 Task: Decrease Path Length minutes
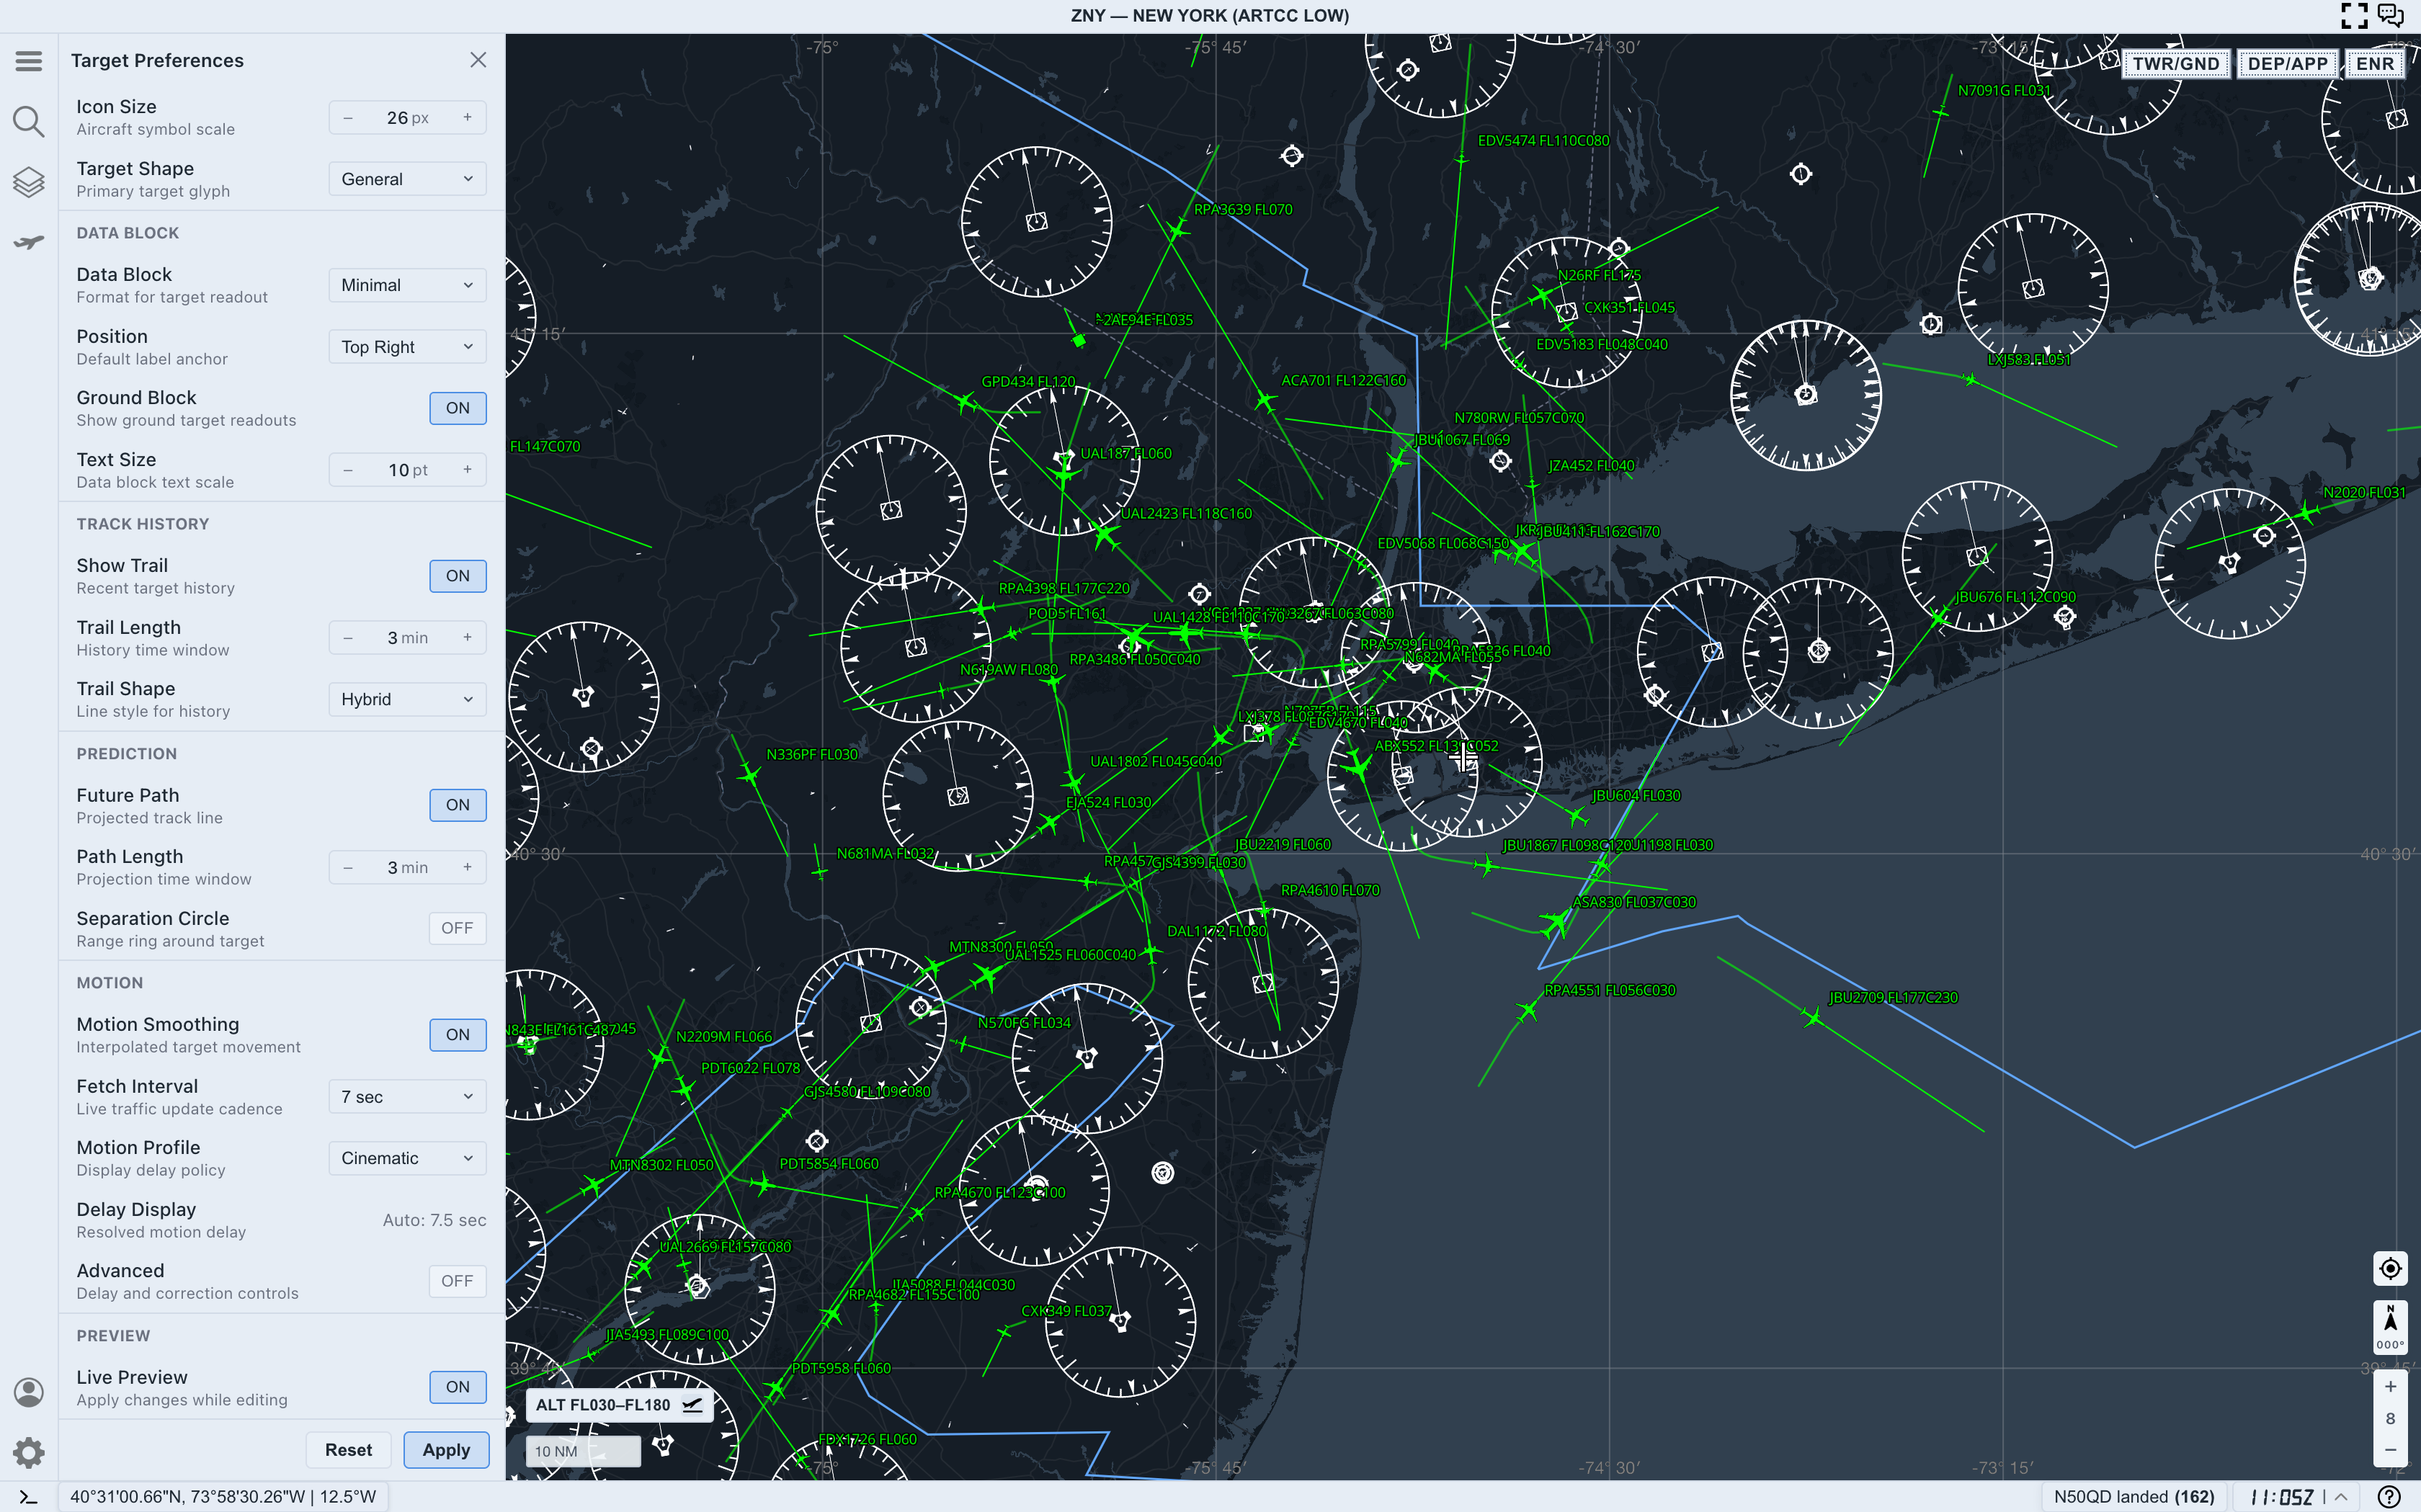click(348, 867)
